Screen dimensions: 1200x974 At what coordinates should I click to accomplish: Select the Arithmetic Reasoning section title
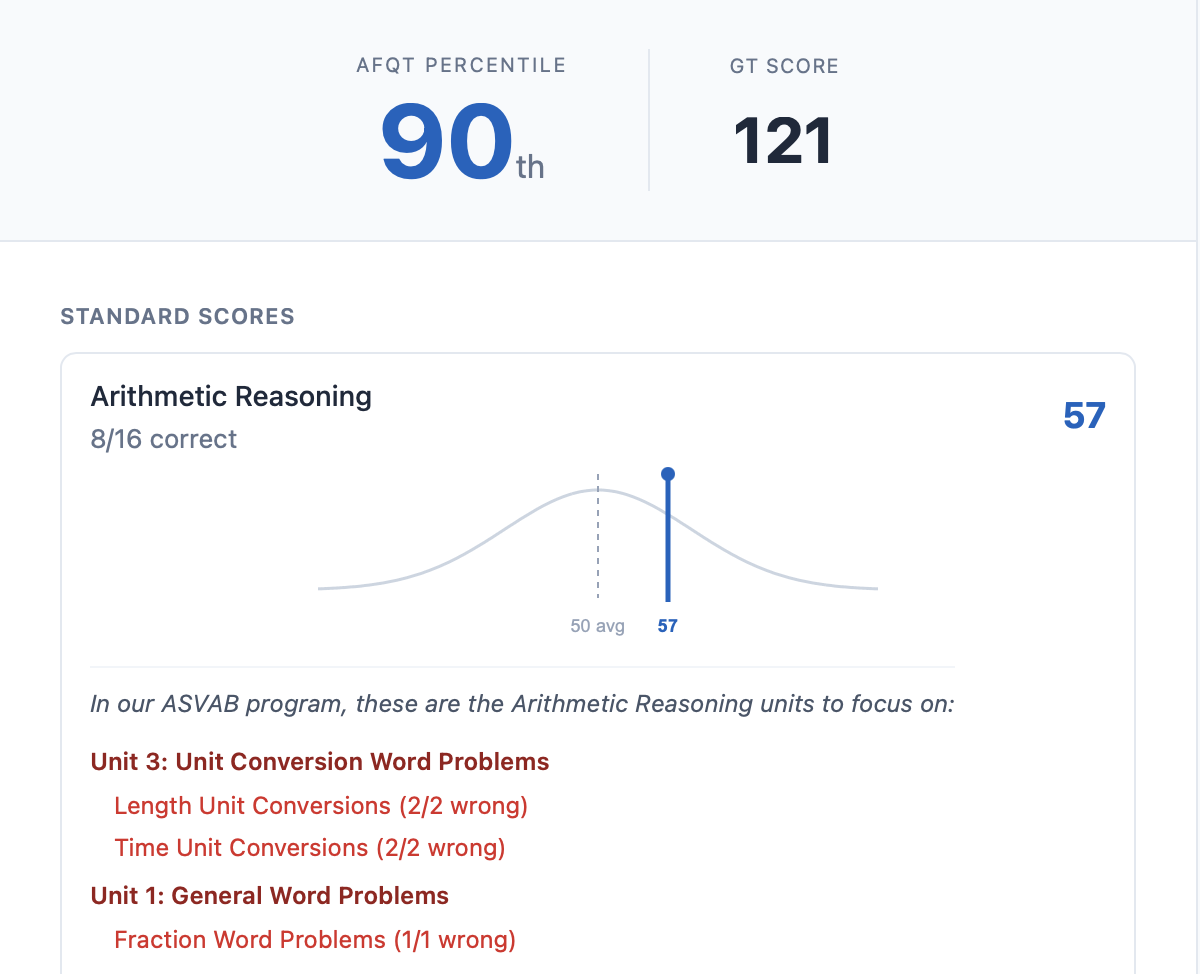tap(231, 396)
